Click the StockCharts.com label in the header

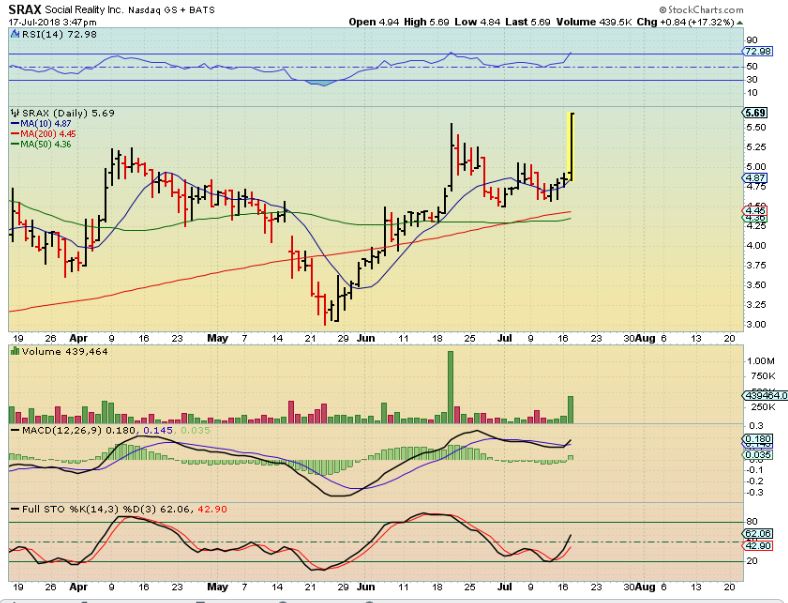click(x=702, y=10)
